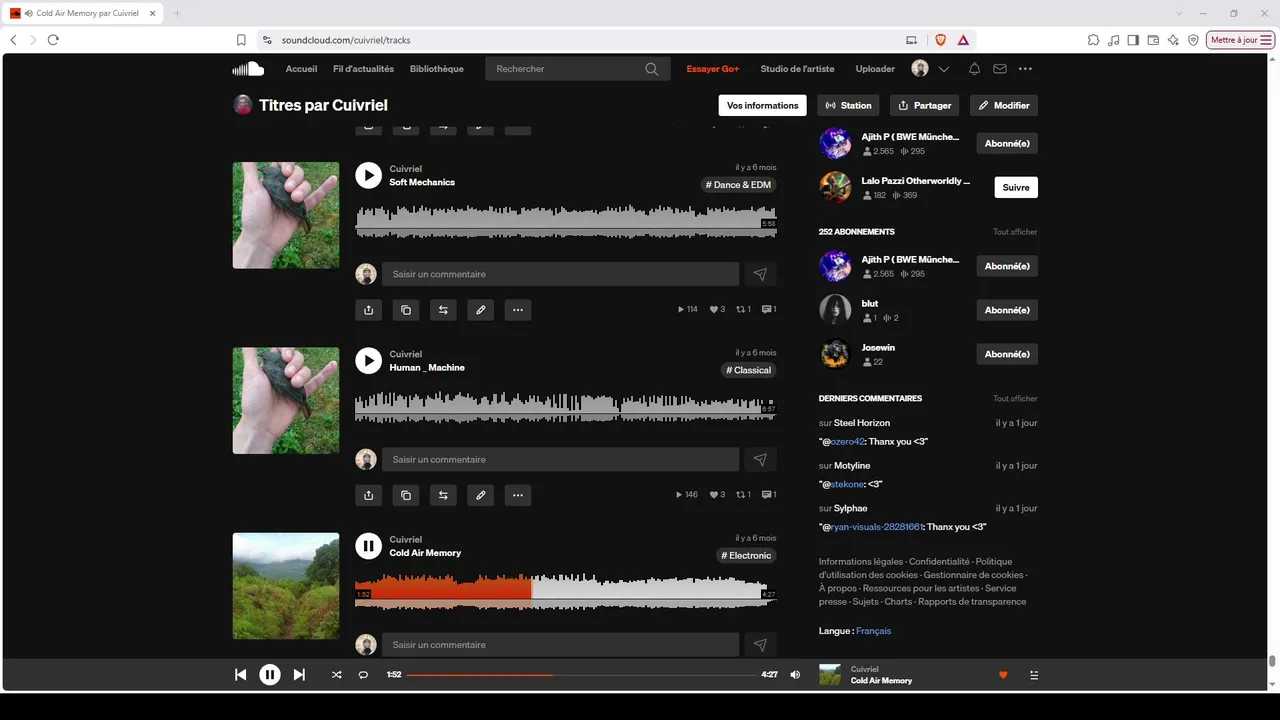The height and width of the screenshot is (720, 1280).
Task: Go back in browser history
Action: point(13,40)
